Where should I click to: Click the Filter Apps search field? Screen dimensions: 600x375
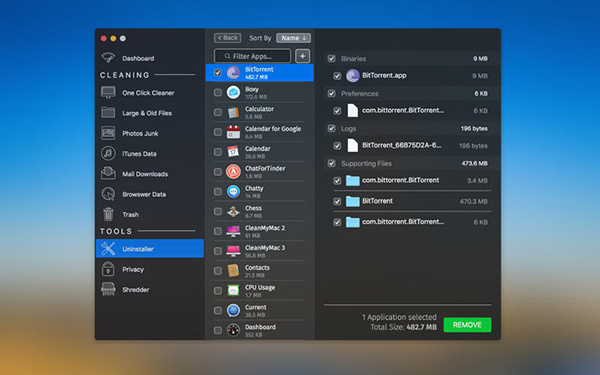253,56
